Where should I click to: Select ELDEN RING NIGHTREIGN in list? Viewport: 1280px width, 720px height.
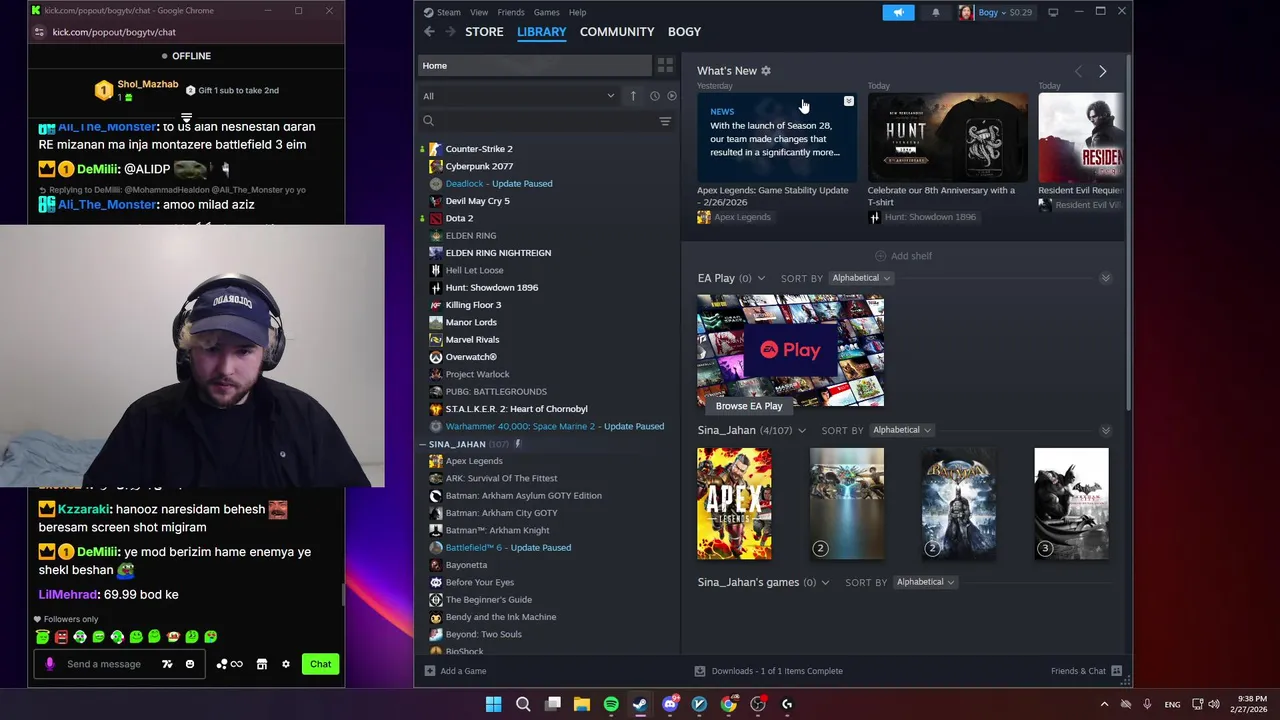click(x=498, y=253)
